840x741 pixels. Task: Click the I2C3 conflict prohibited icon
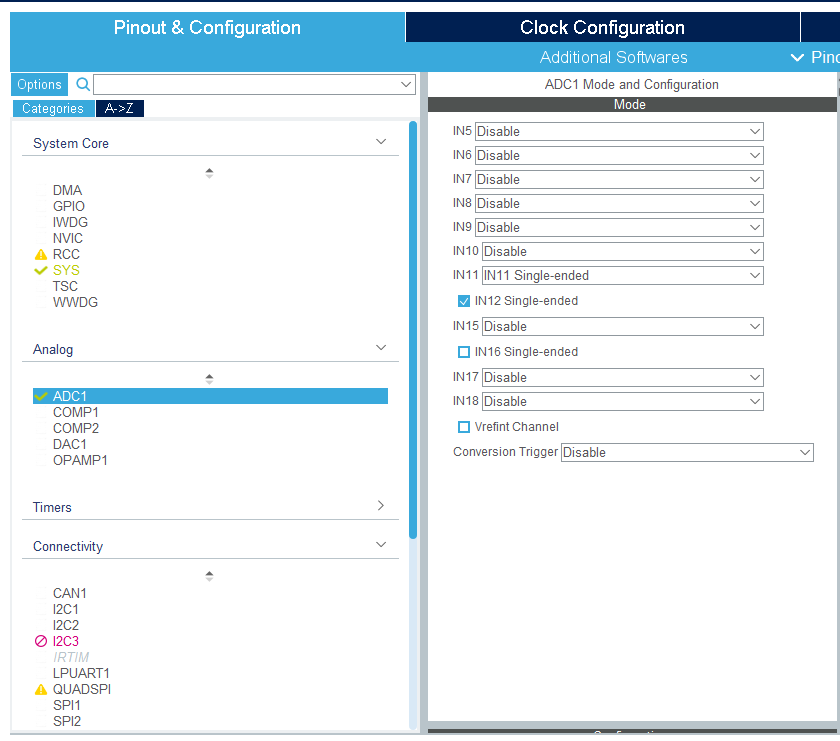click(41, 641)
